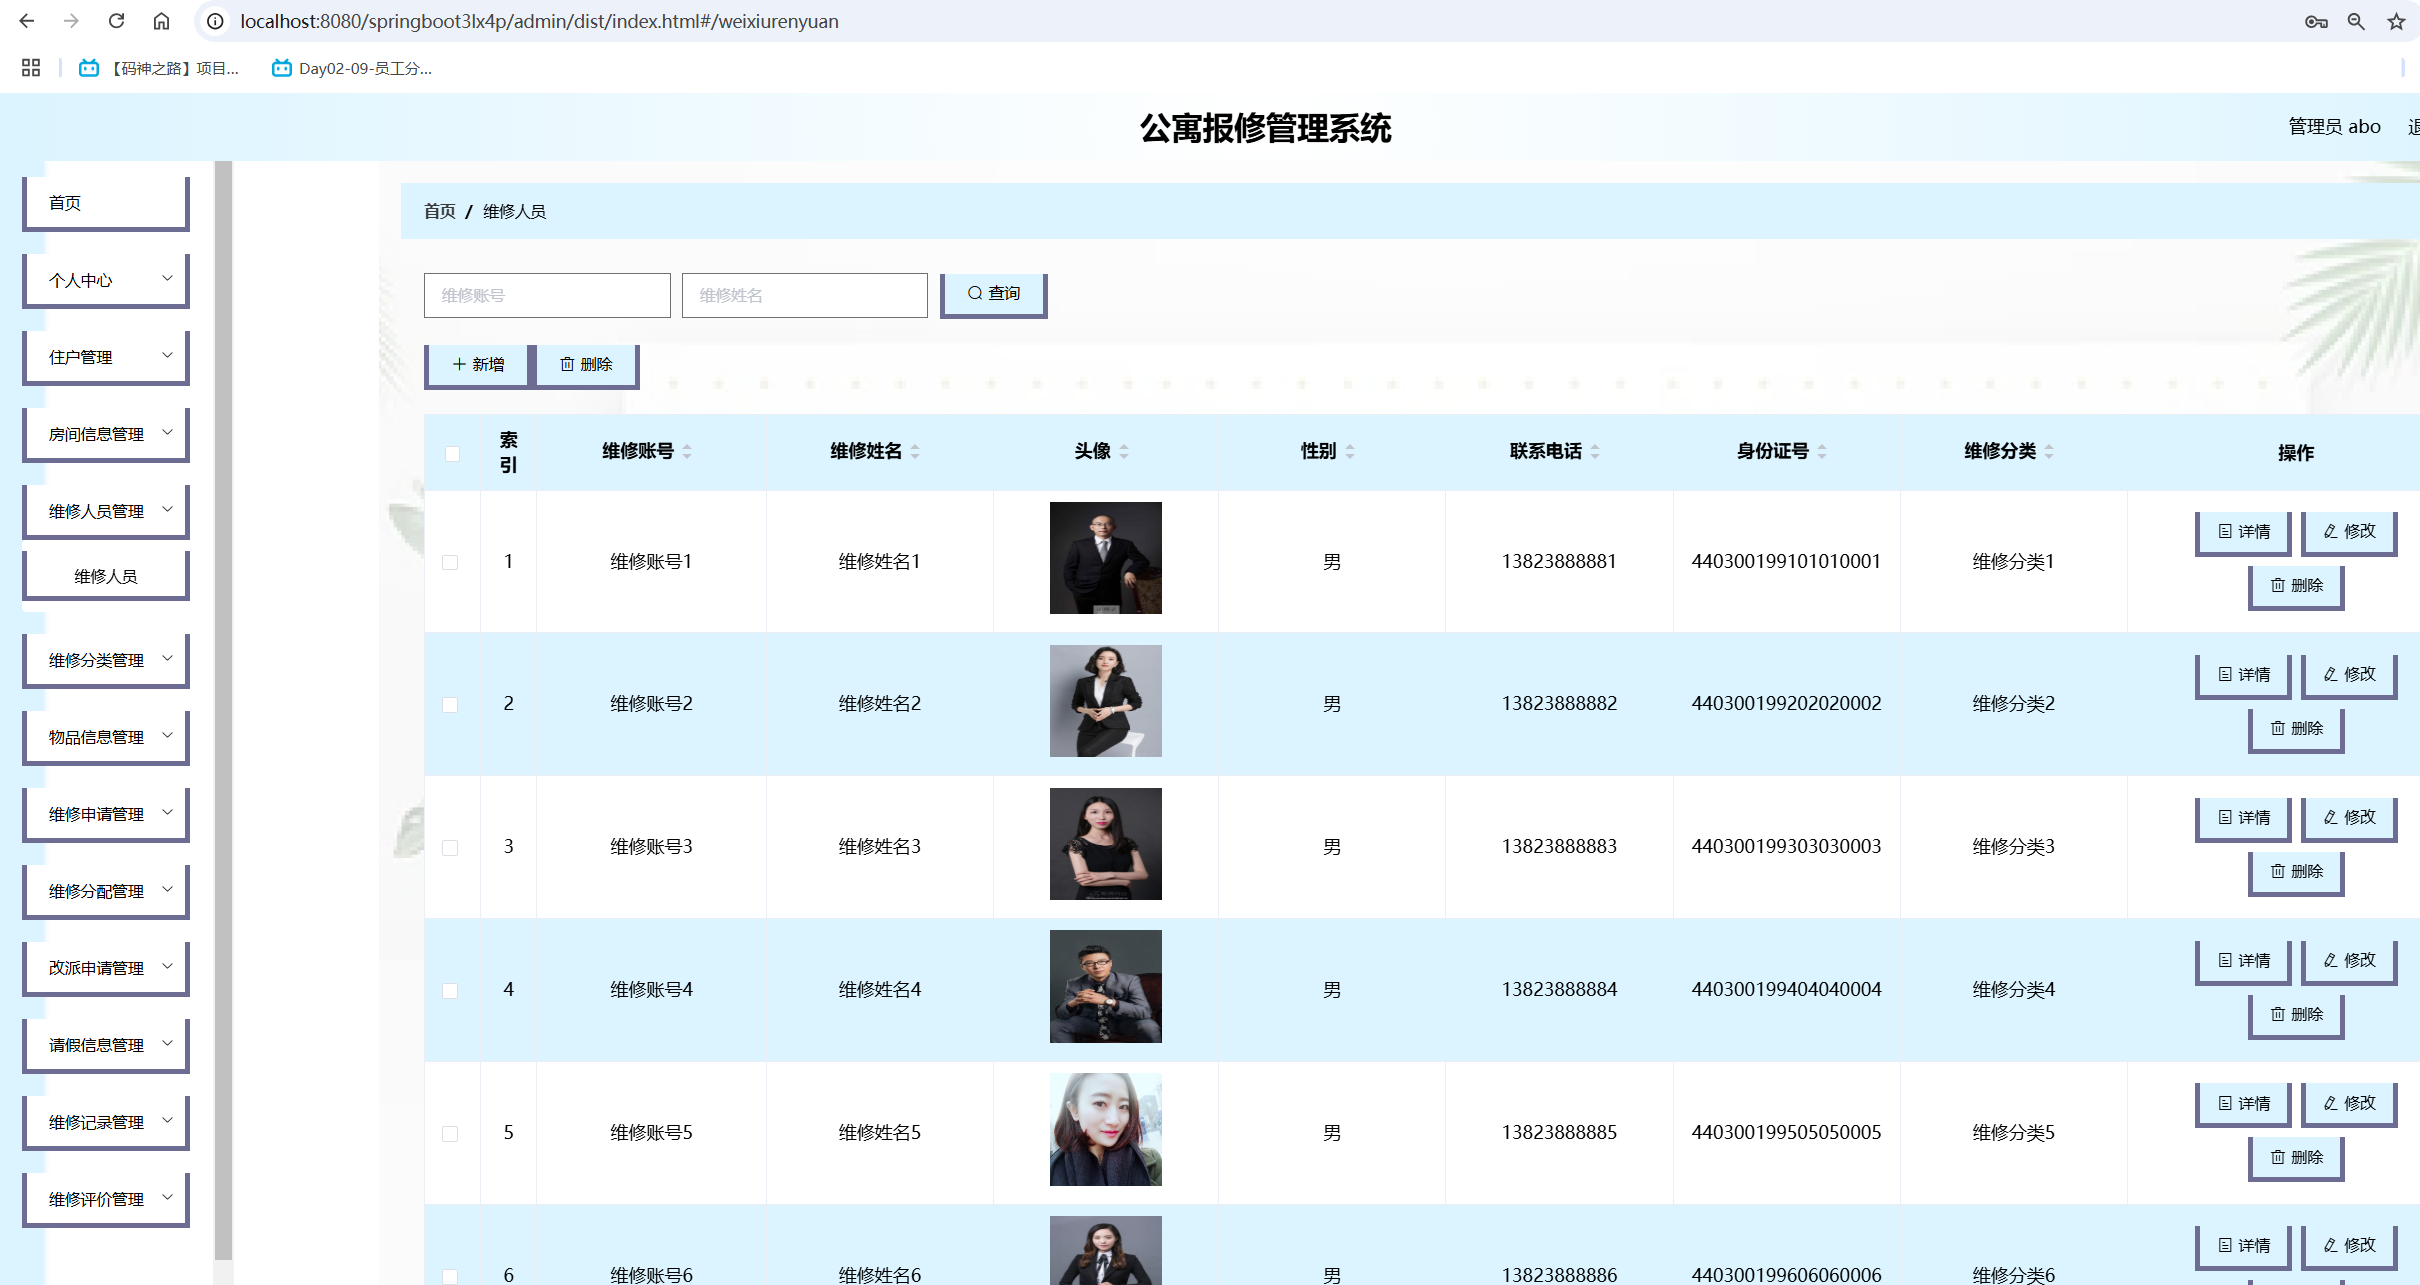The height and width of the screenshot is (1285, 2420).
Task: Open avatar thumbnail of 维修姓名5
Action: pos(1105,1130)
